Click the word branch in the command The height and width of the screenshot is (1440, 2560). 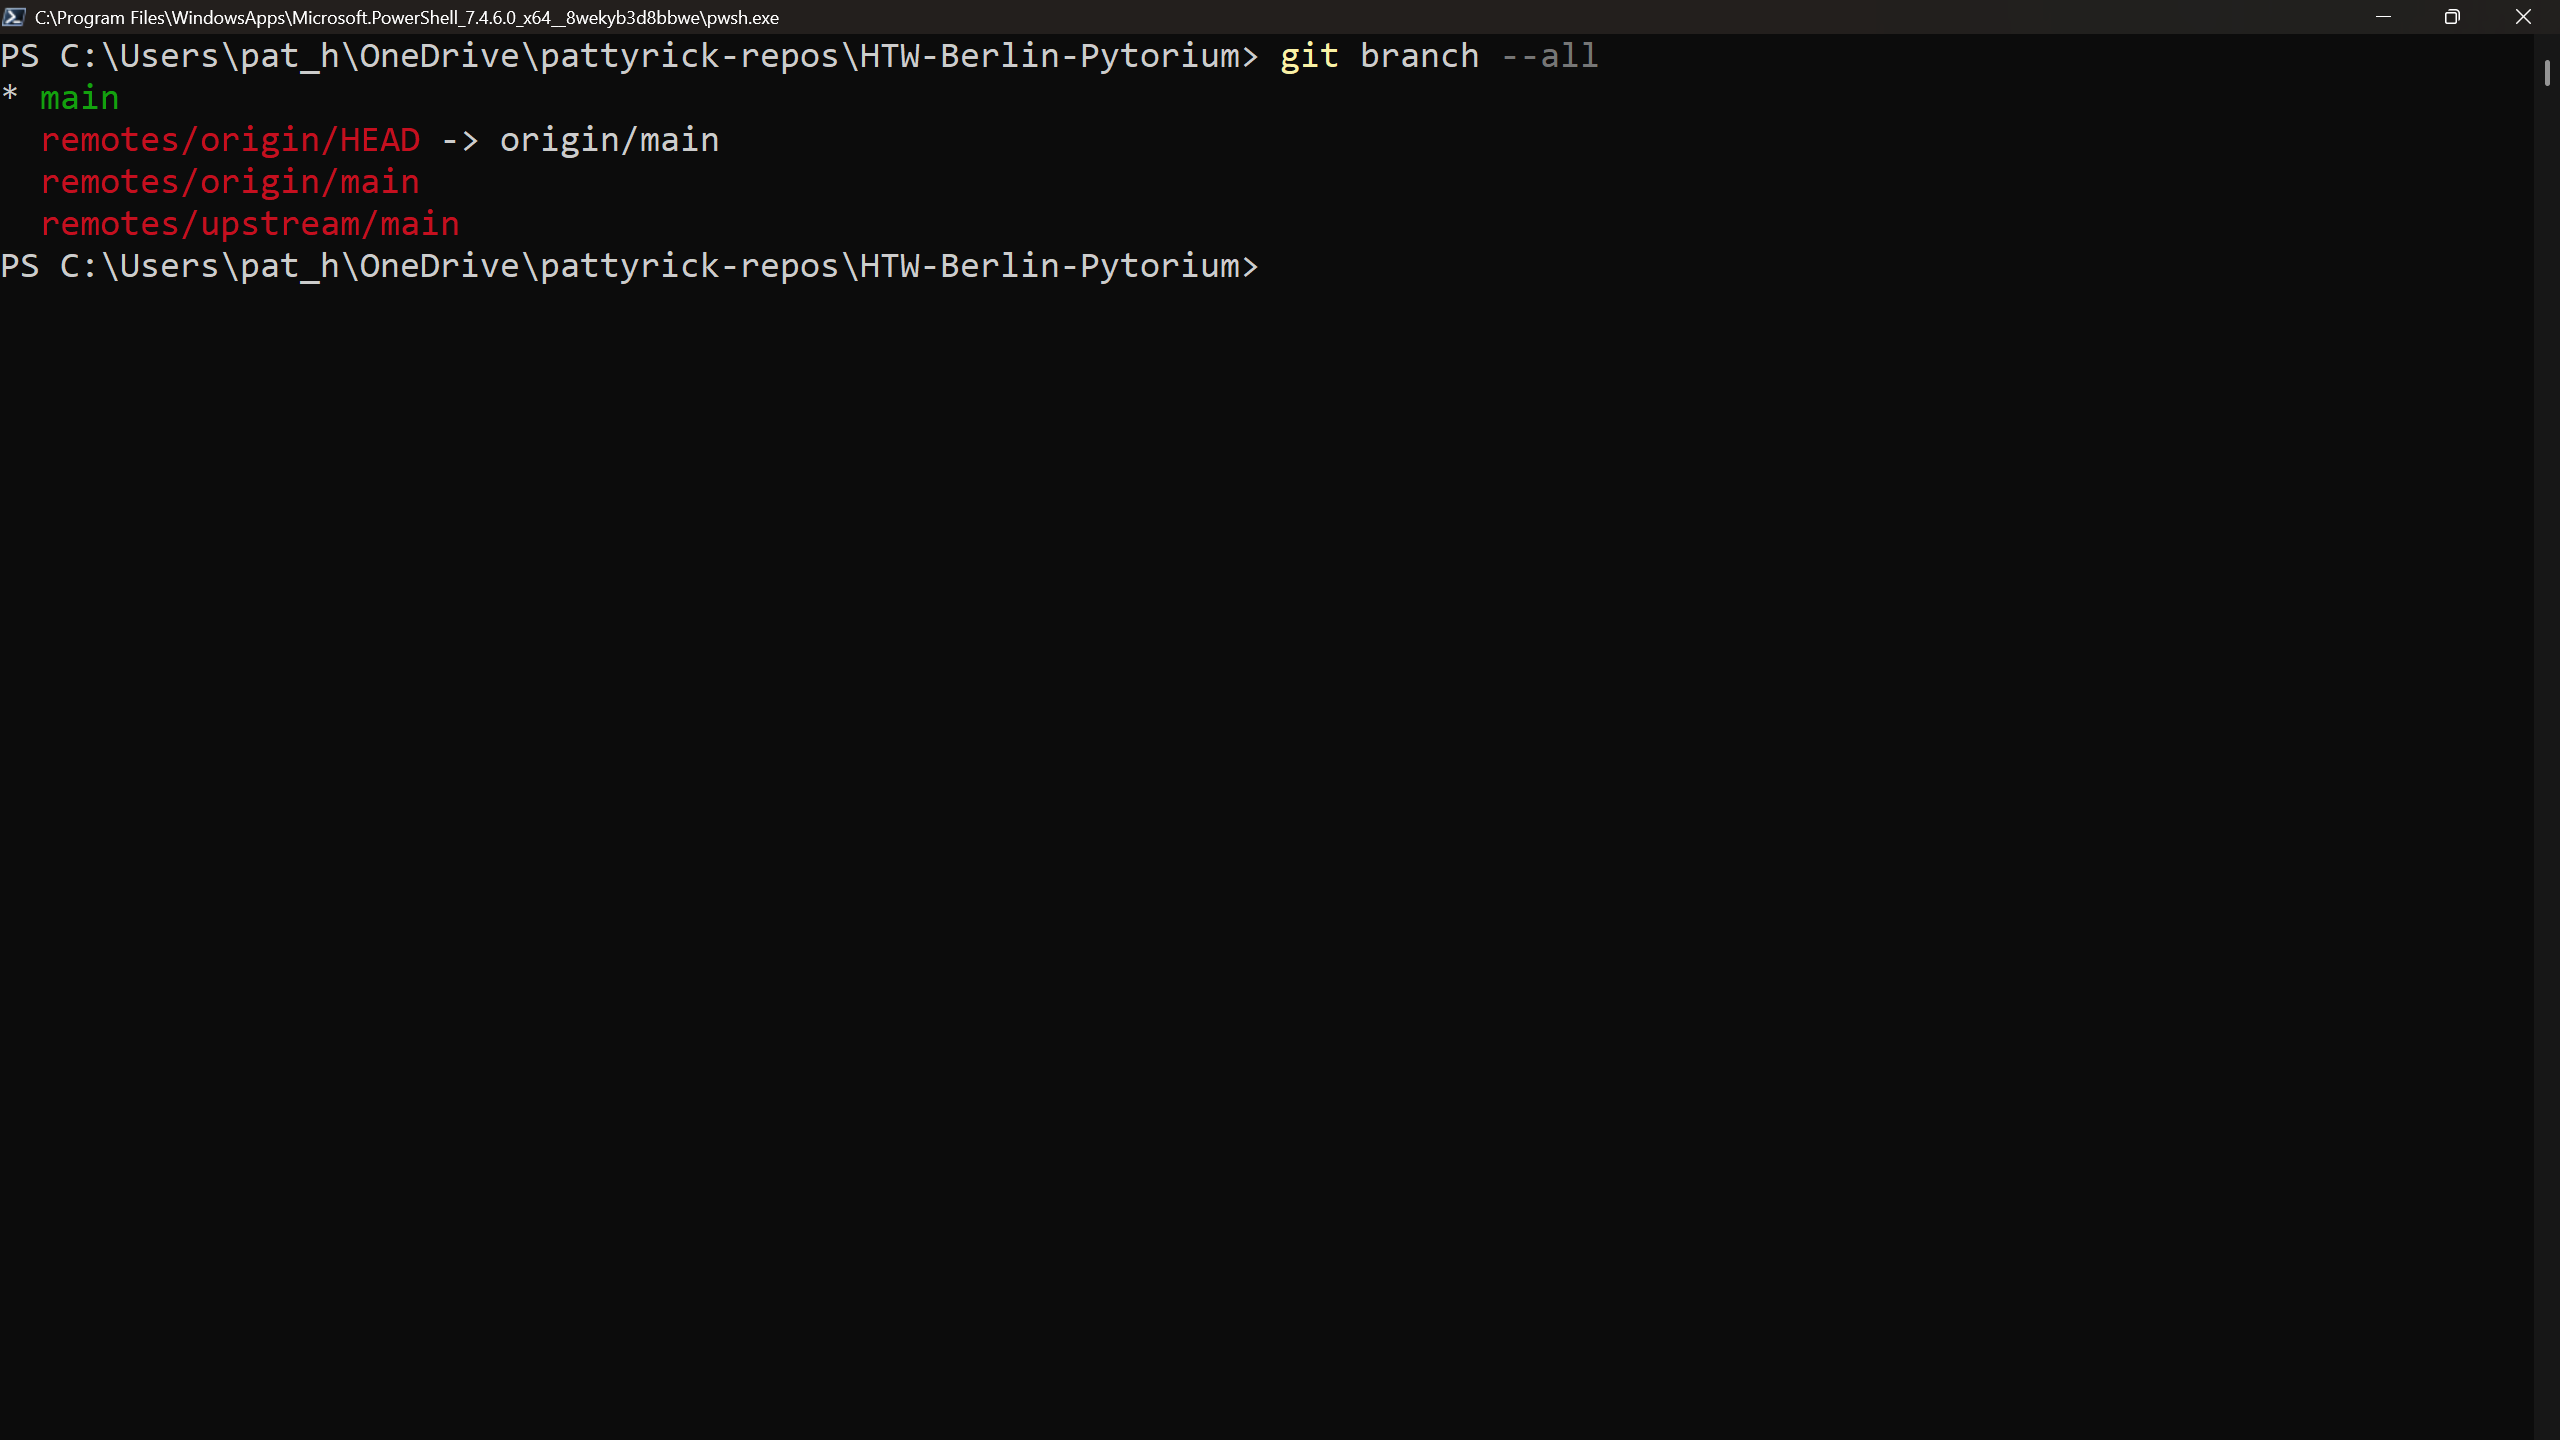click(1419, 56)
